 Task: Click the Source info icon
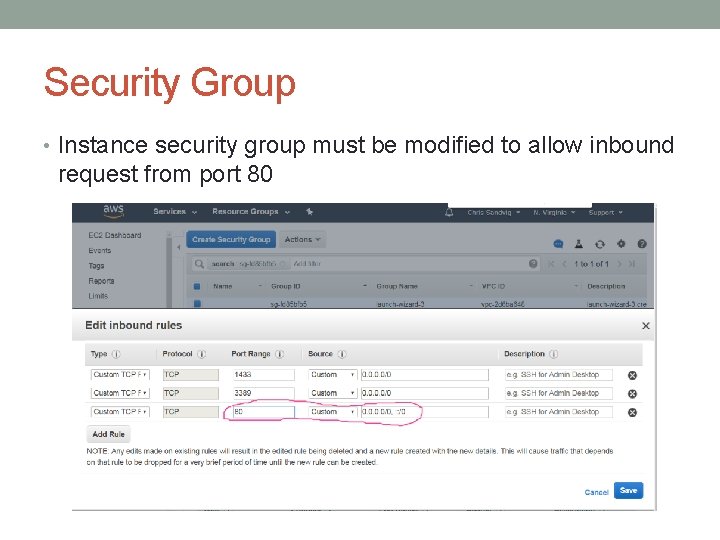point(342,354)
